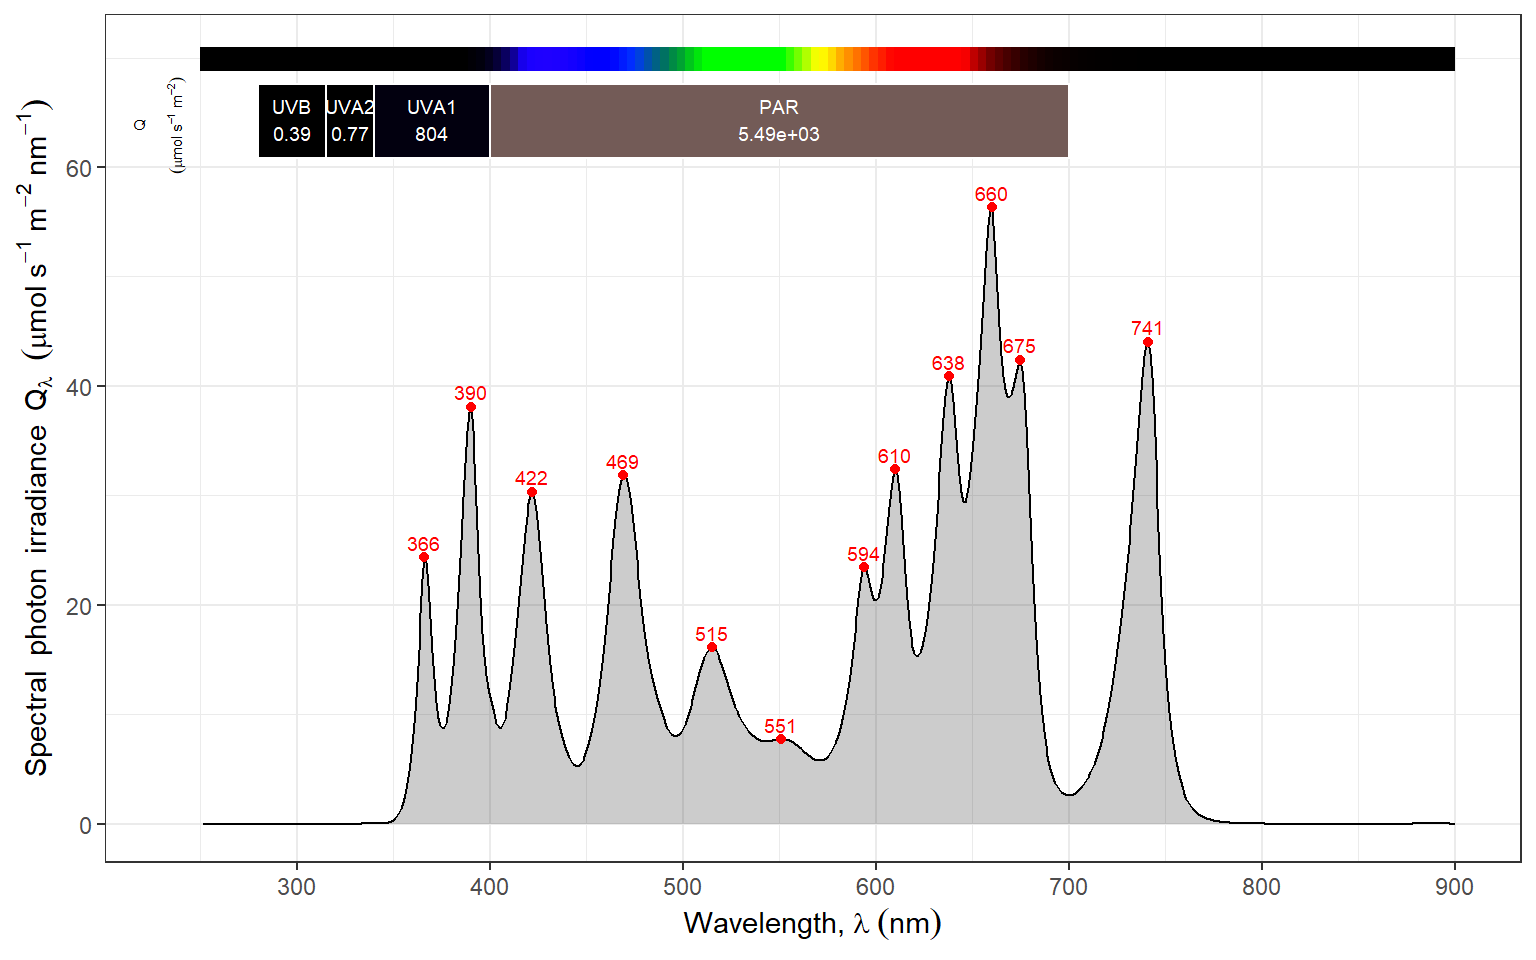Select the peak marker labeled 469
Viewport: 1536px width, 960px height.
click(x=622, y=475)
